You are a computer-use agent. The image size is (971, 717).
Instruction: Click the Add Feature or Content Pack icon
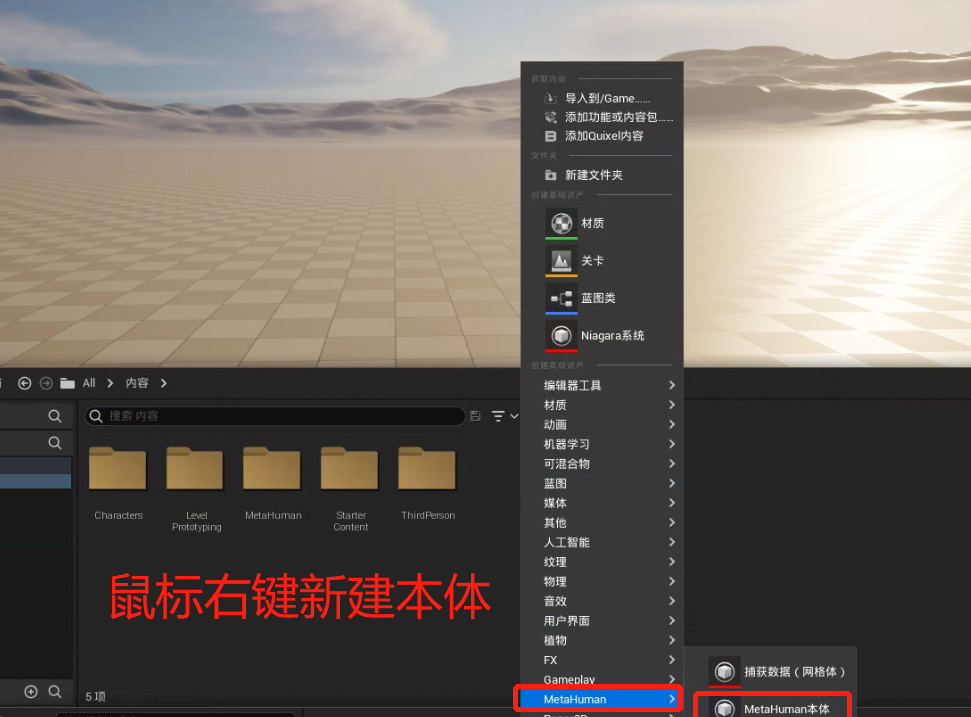pyautogui.click(x=550, y=117)
